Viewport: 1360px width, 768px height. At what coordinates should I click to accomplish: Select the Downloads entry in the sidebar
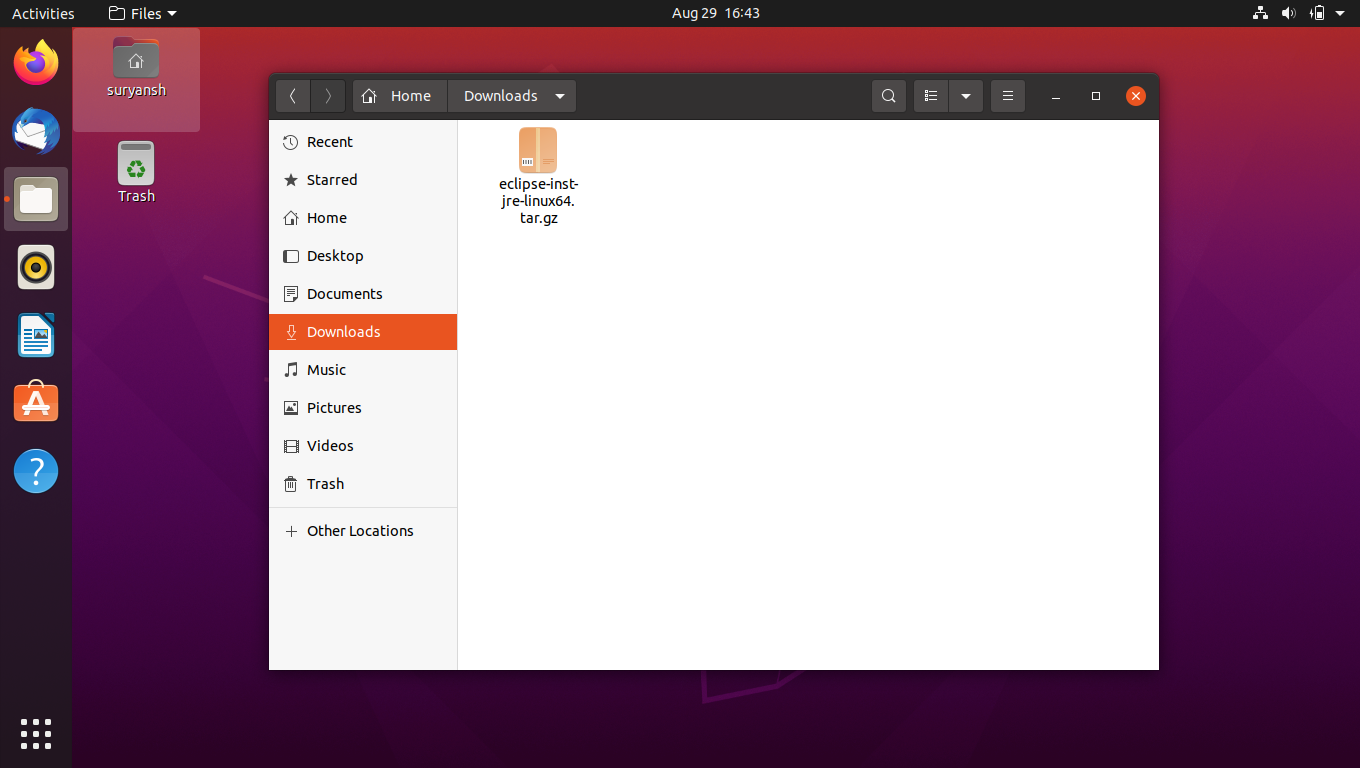coord(341,331)
